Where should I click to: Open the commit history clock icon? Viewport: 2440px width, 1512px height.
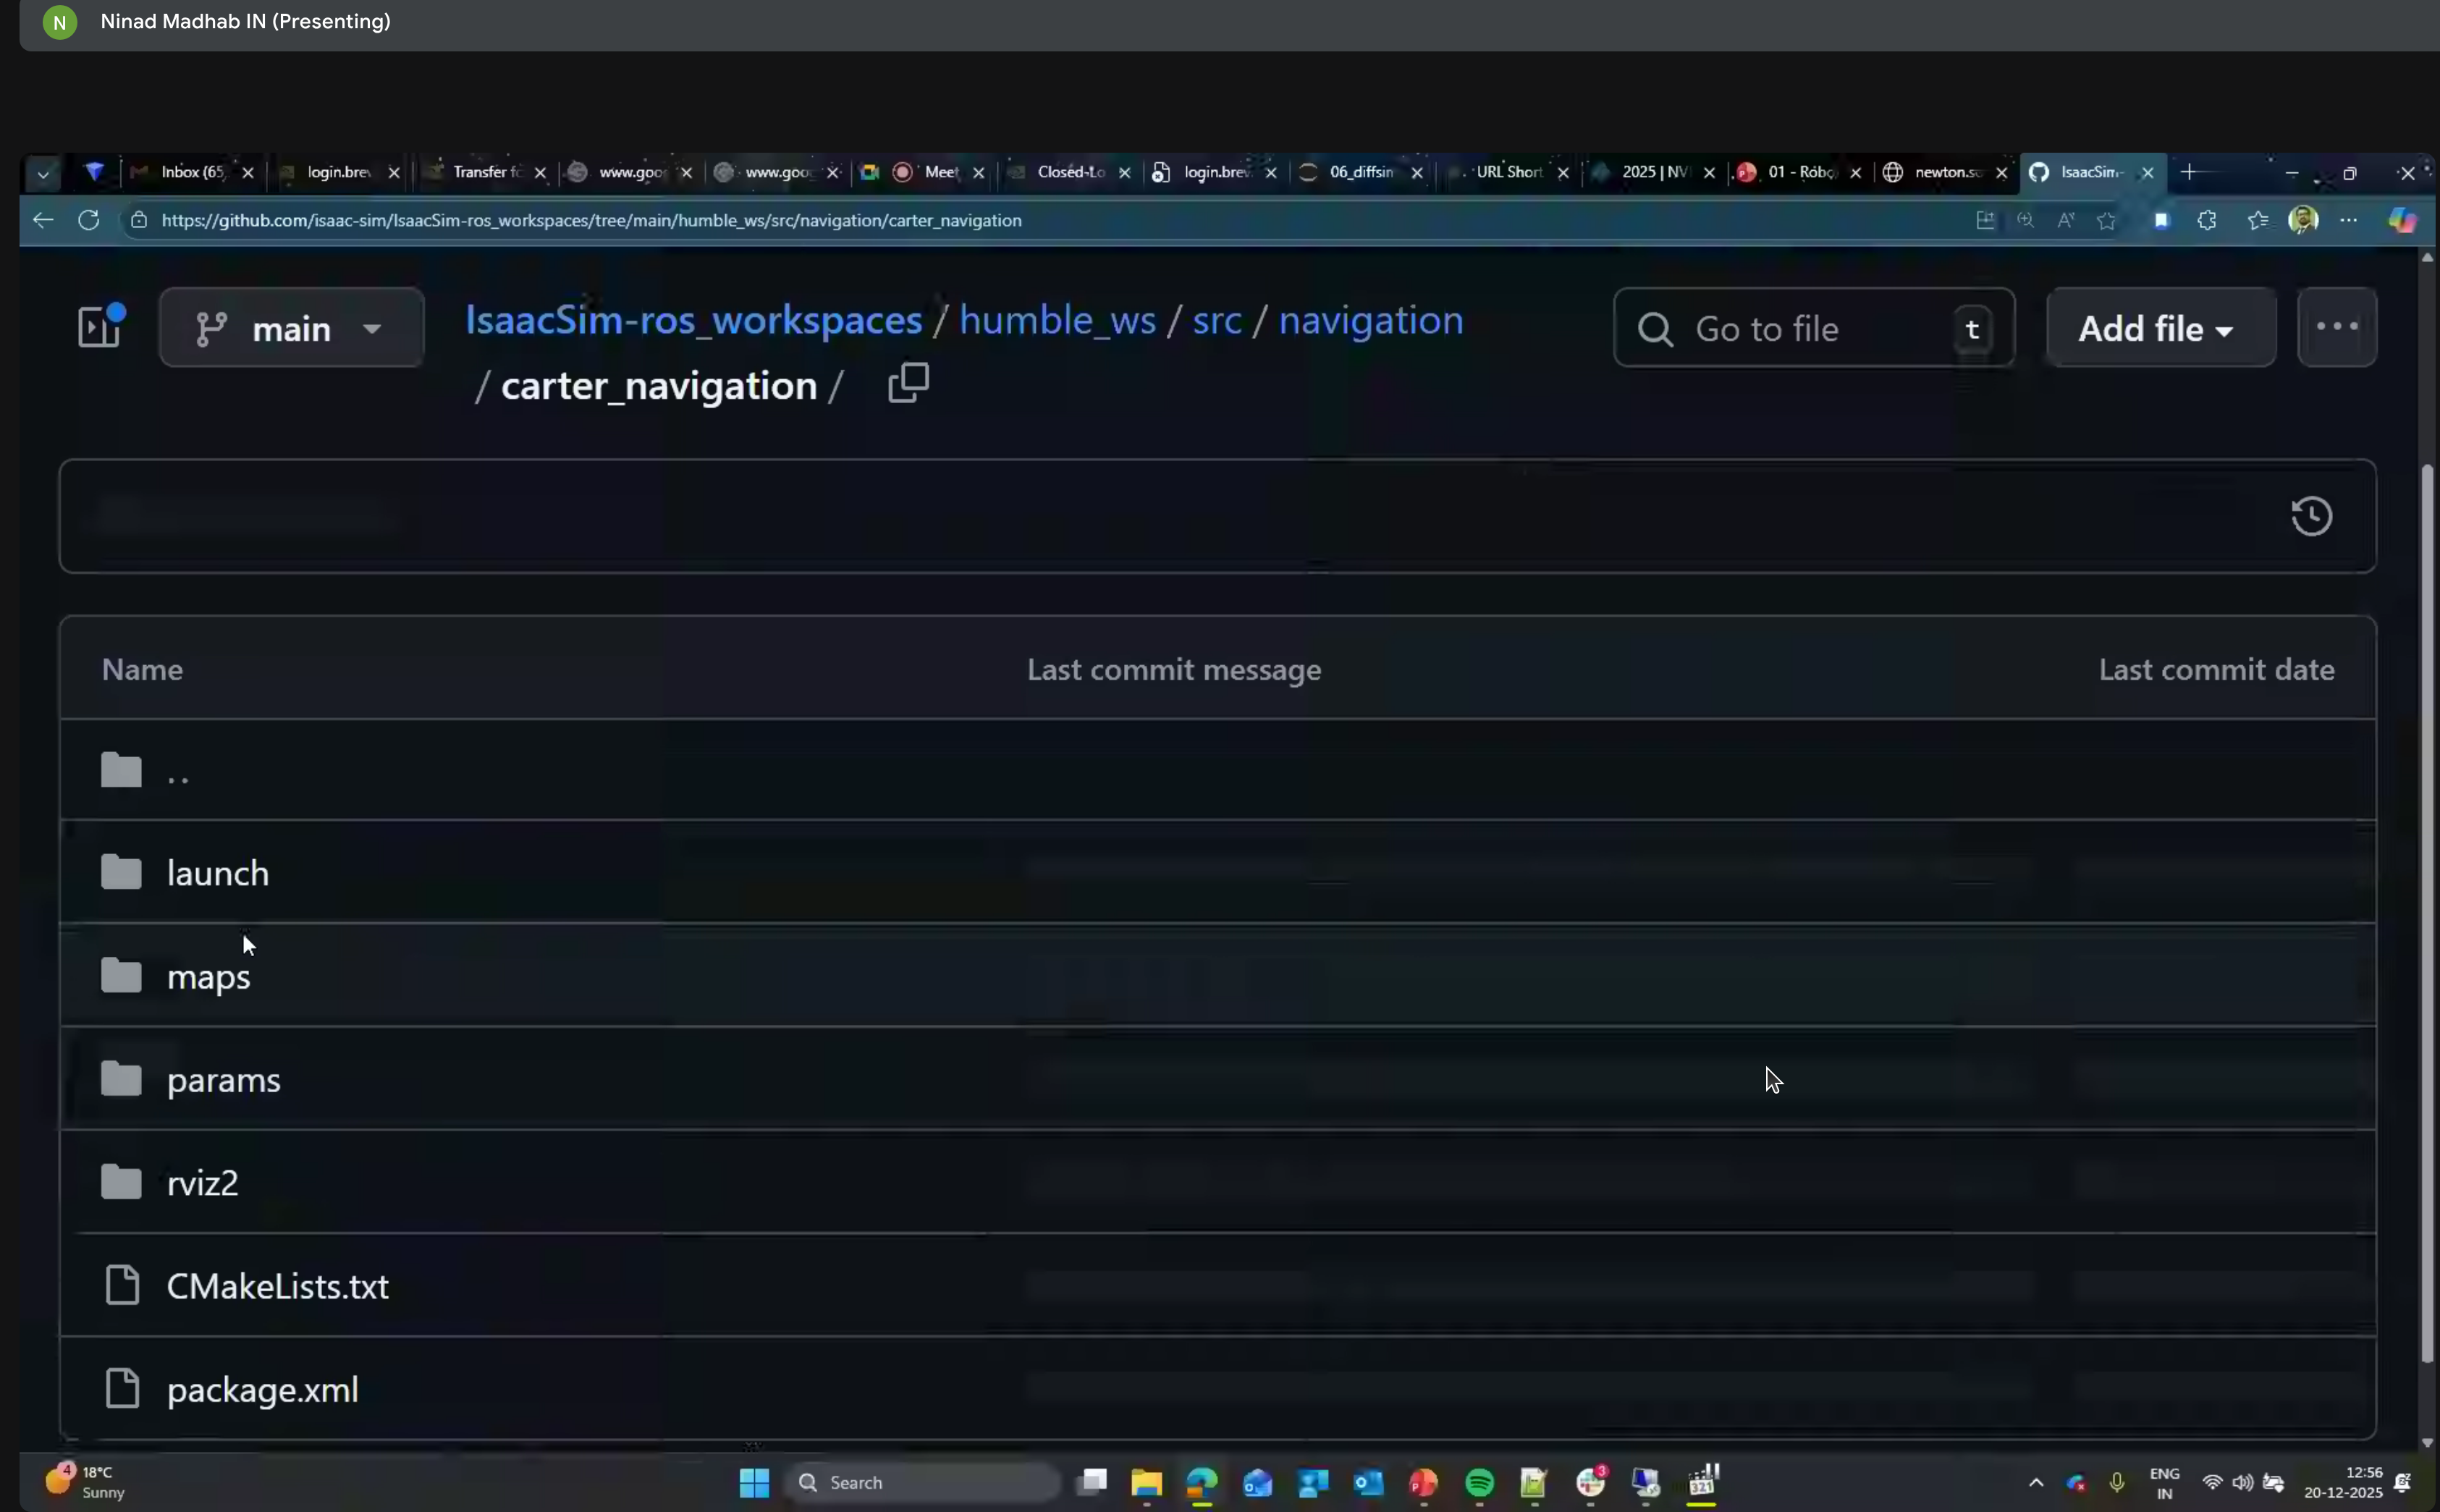click(2311, 515)
